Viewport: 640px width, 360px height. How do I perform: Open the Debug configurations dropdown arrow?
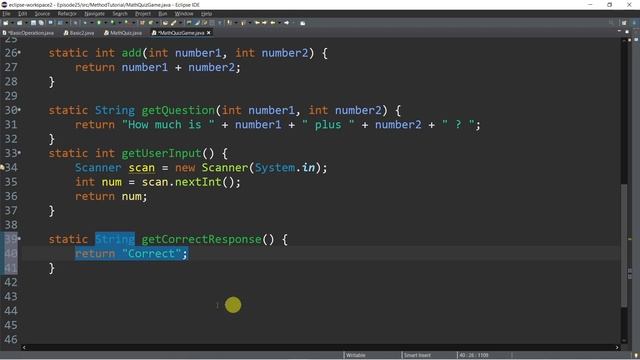click(92, 23)
